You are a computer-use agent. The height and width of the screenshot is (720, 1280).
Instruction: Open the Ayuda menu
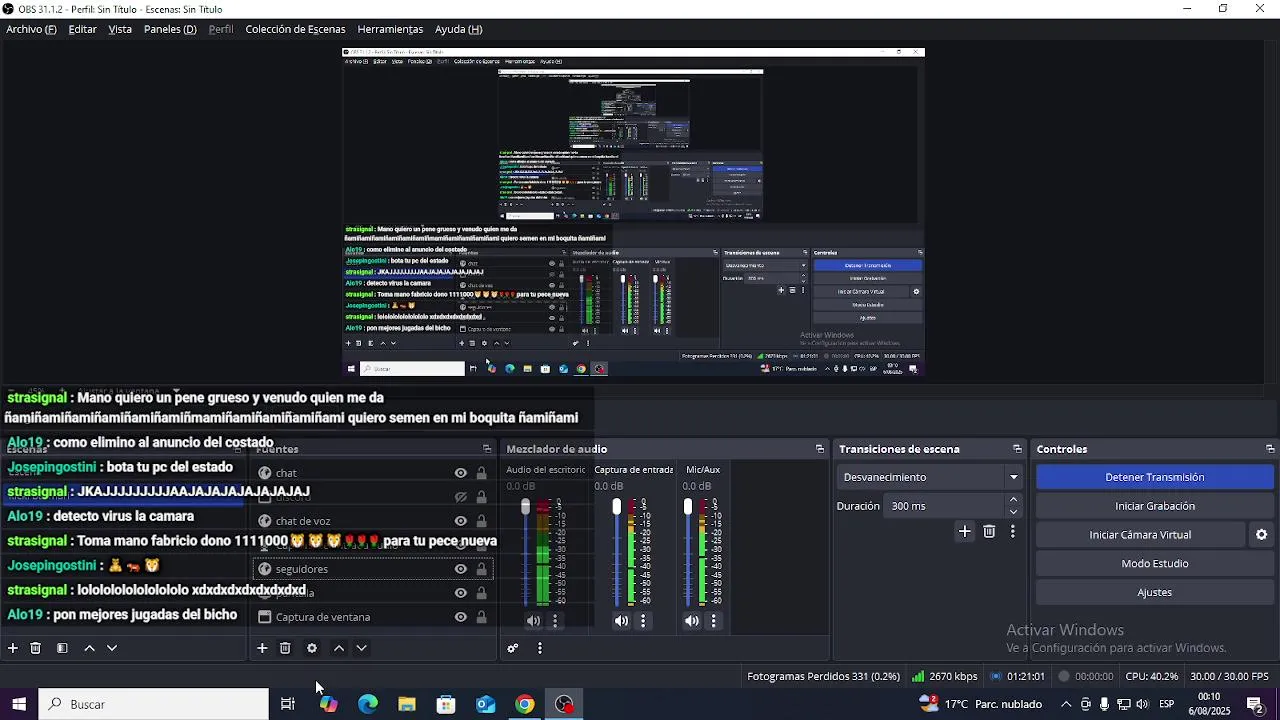click(x=459, y=29)
